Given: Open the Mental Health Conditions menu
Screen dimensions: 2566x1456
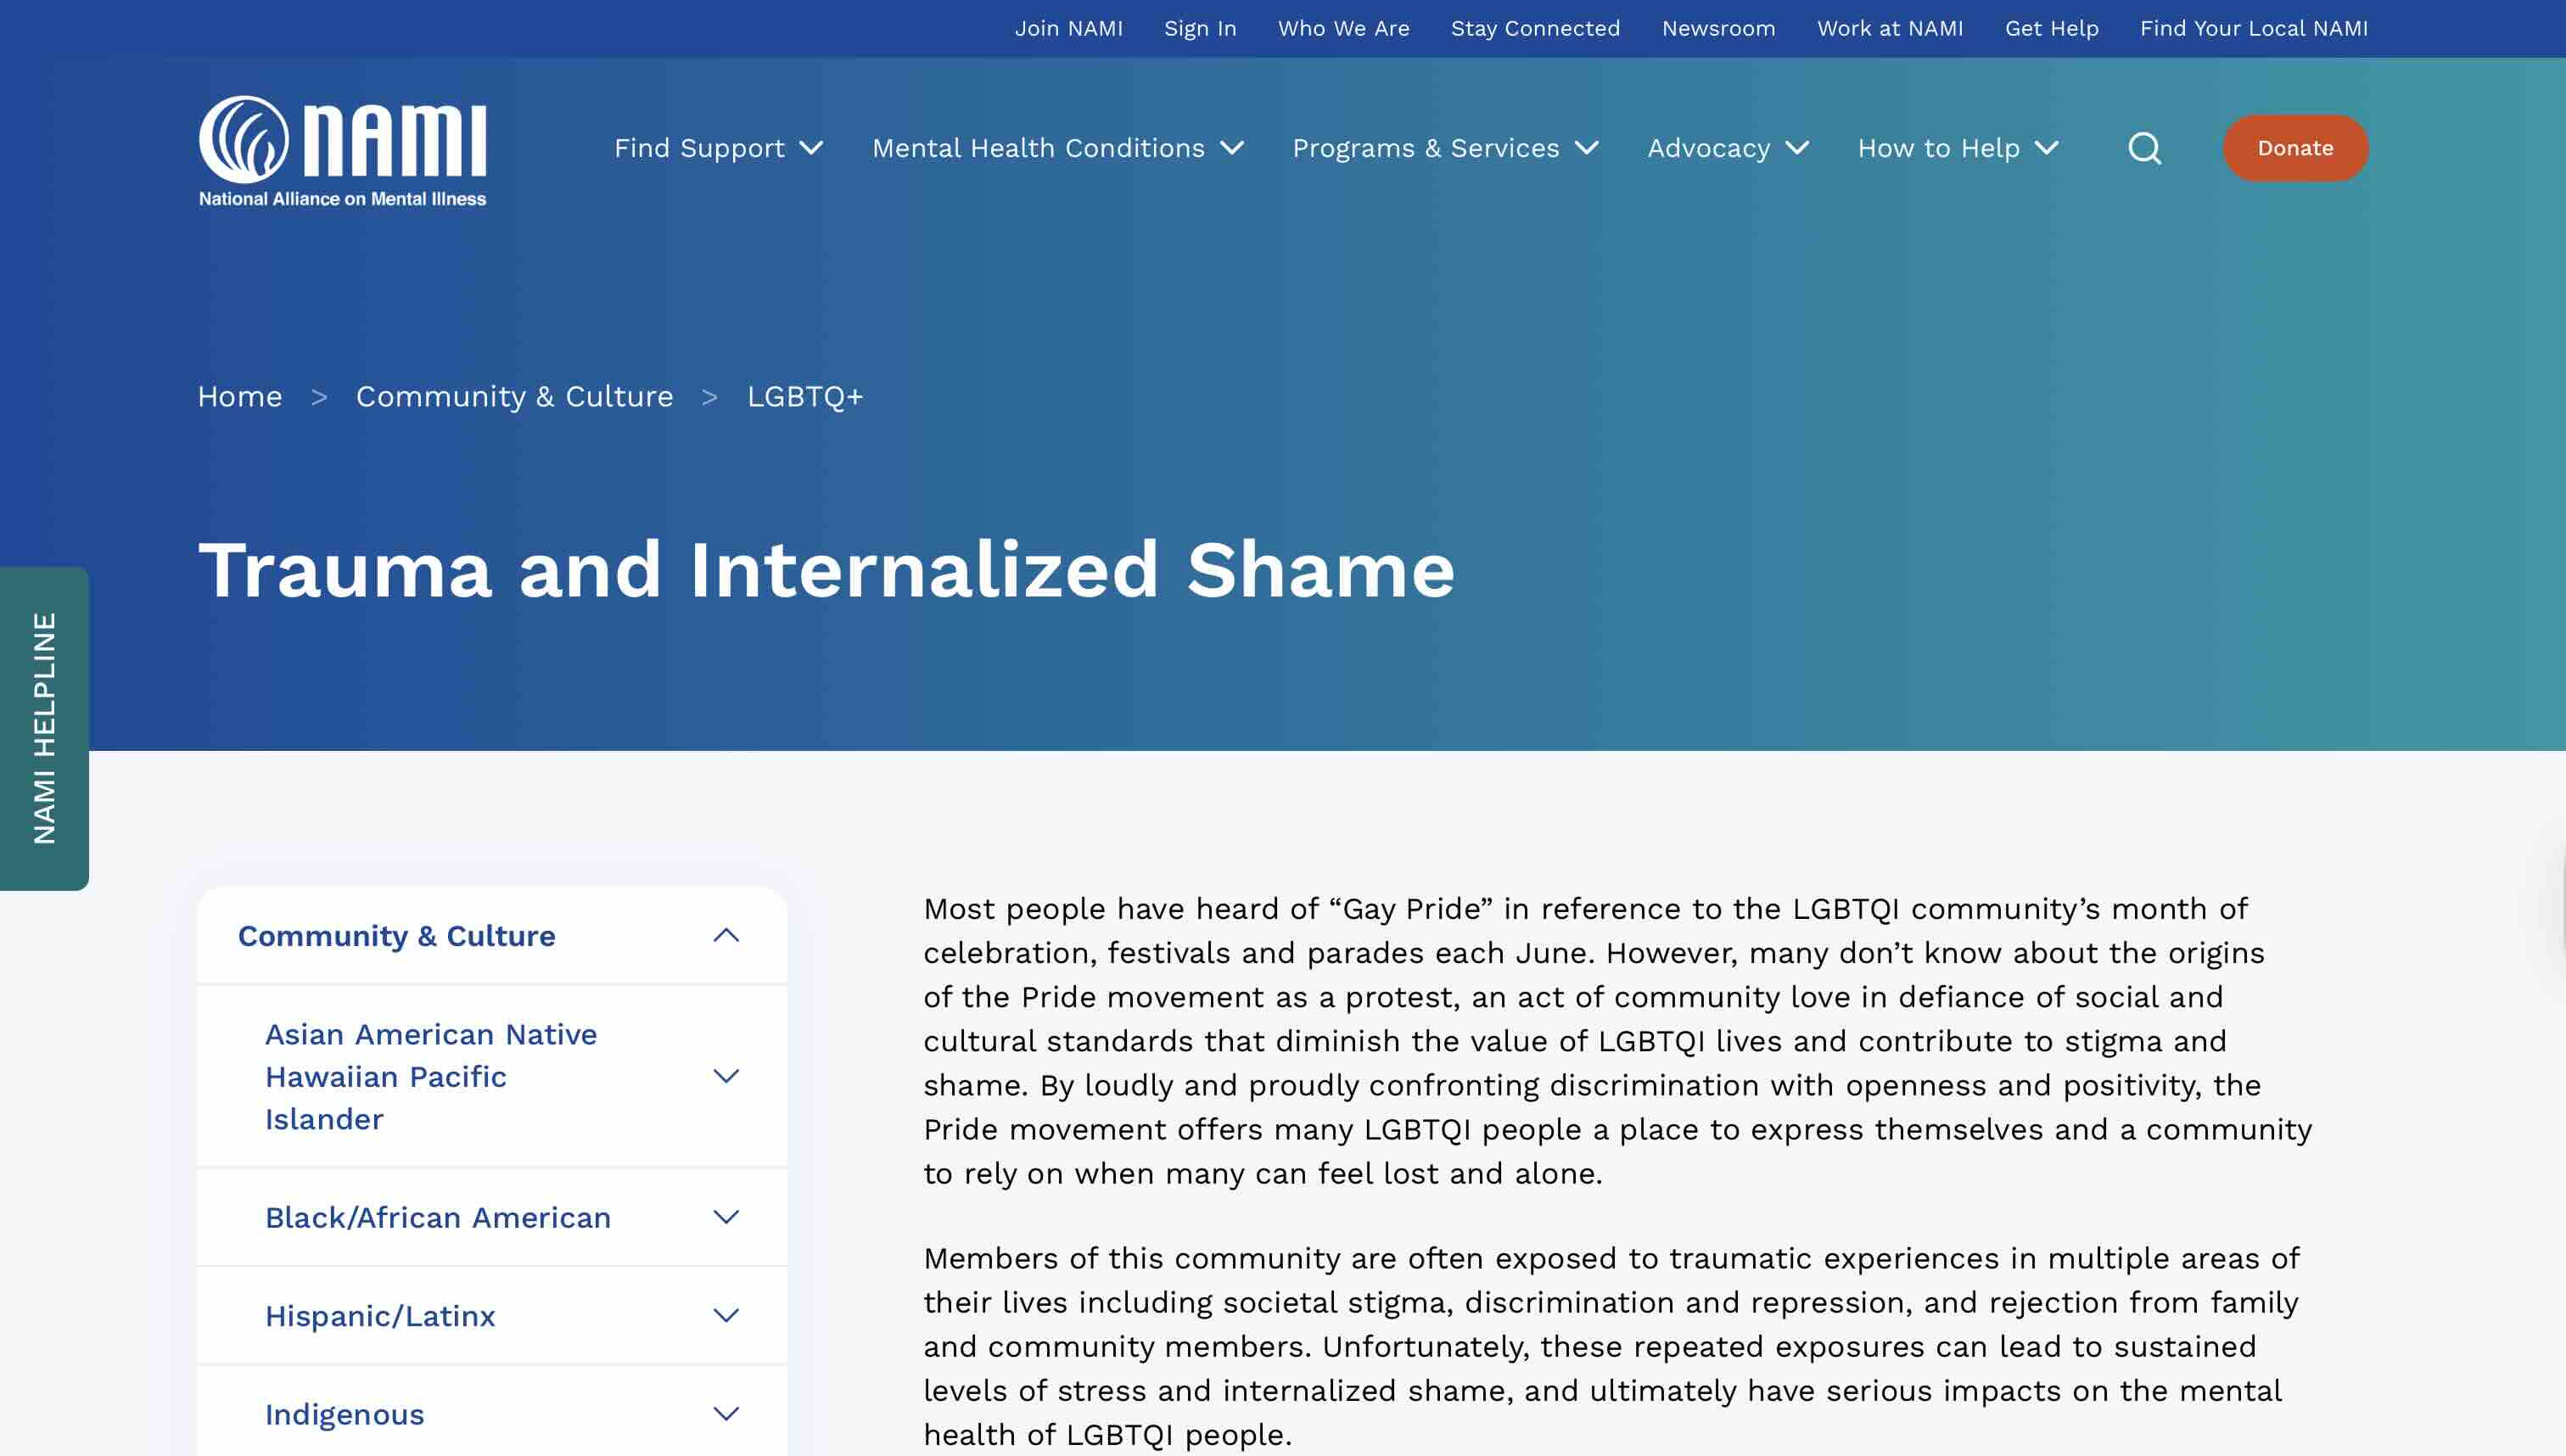Looking at the screenshot, I should point(1038,148).
